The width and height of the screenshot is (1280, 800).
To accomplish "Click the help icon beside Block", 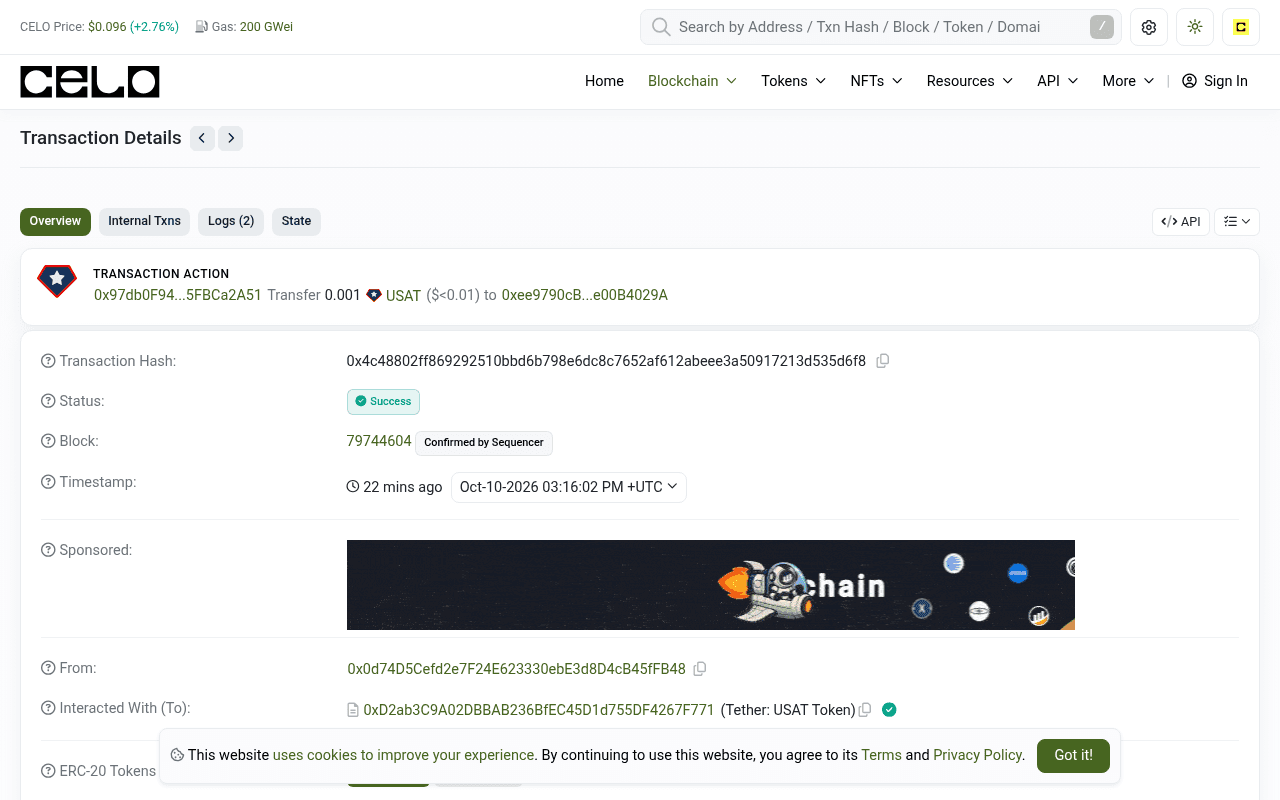I will click(48, 441).
